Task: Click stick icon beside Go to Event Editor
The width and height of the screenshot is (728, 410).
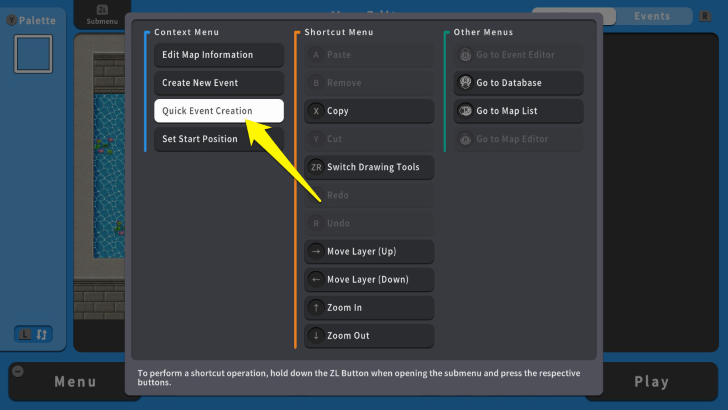Action: point(465,55)
